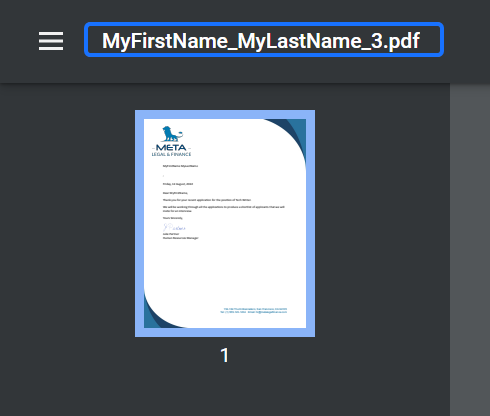The image size is (490, 416).
Task: Click the two-line body paragraph in the thumbnail
Action: pos(224,209)
